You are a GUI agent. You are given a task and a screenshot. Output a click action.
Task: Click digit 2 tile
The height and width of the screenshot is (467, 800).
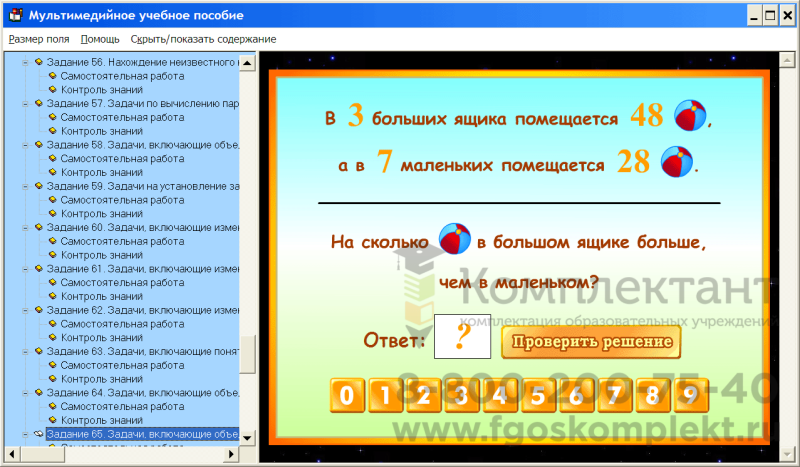pos(423,395)
